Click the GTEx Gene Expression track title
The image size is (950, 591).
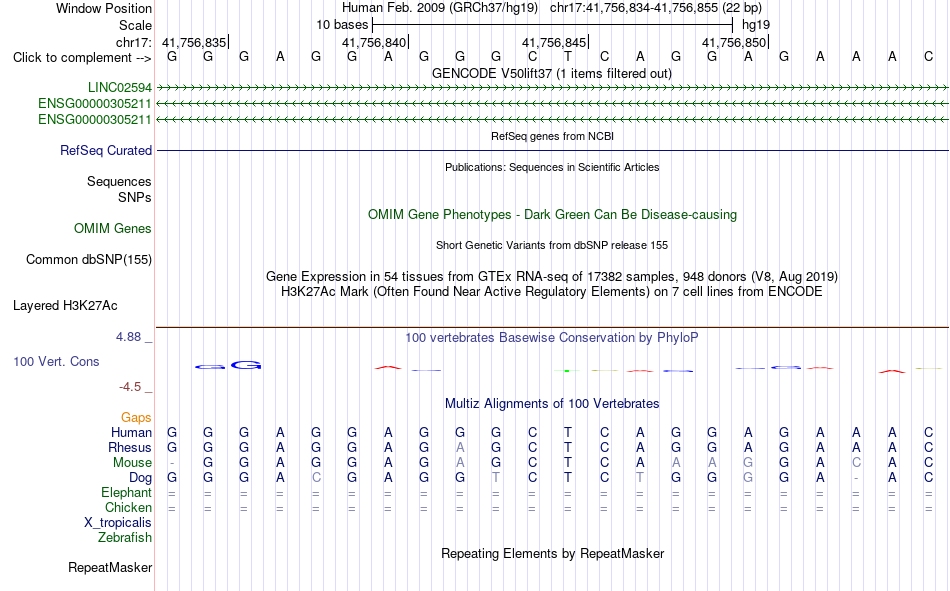click(x=552, y=276)
